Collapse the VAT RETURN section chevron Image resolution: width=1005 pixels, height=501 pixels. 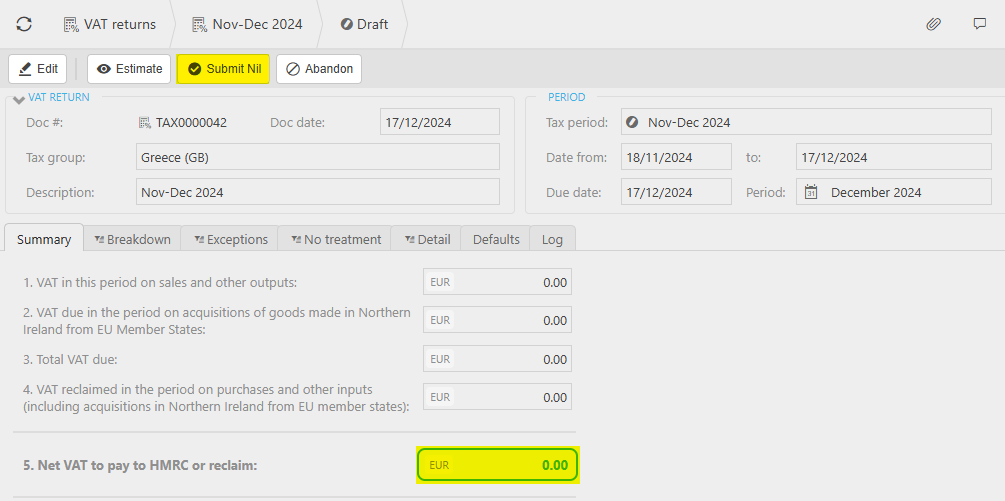click(x=19, y=99)
